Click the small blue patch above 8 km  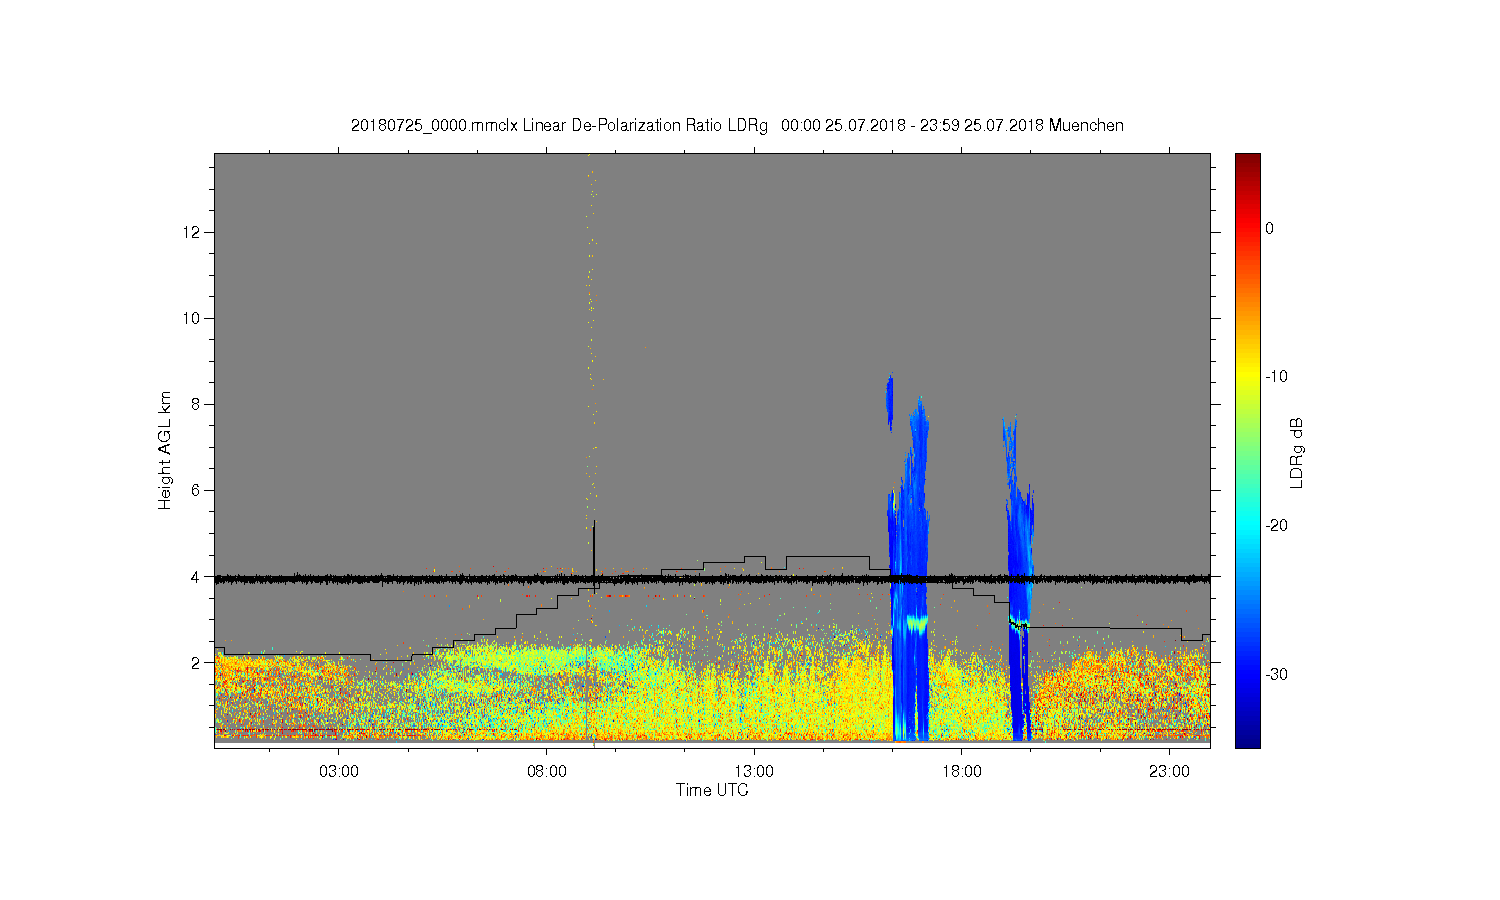[x=889, y=402]
